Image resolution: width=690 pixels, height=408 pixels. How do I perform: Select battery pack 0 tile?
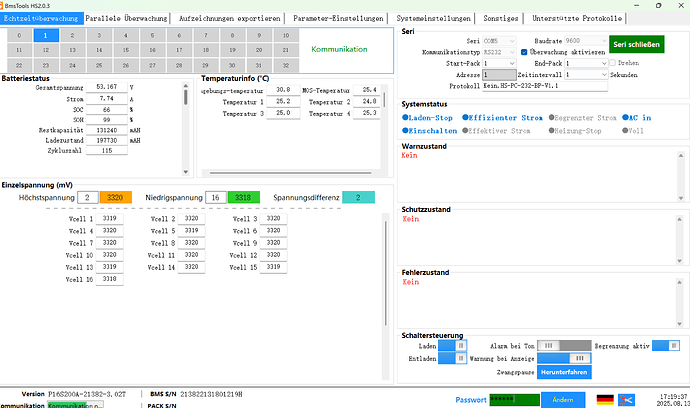[19, 35]
